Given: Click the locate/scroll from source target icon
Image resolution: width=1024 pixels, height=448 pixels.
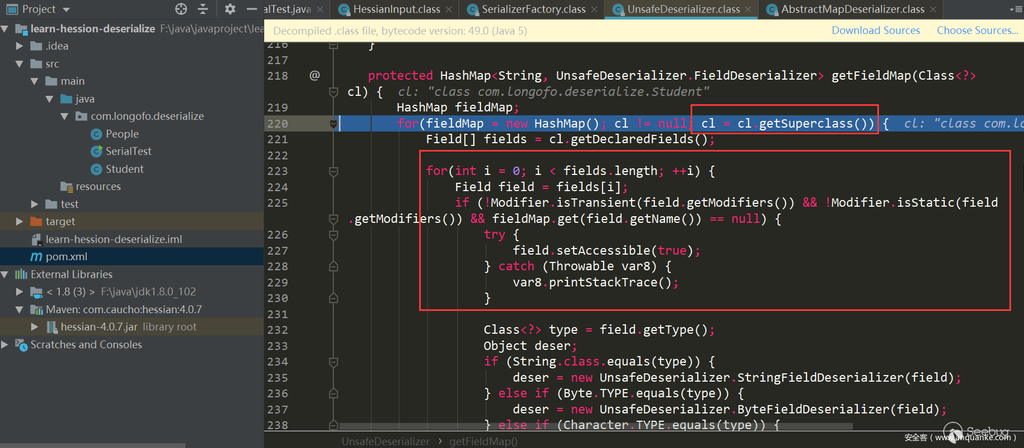Looking at the screenshot, I should (179, 9).
